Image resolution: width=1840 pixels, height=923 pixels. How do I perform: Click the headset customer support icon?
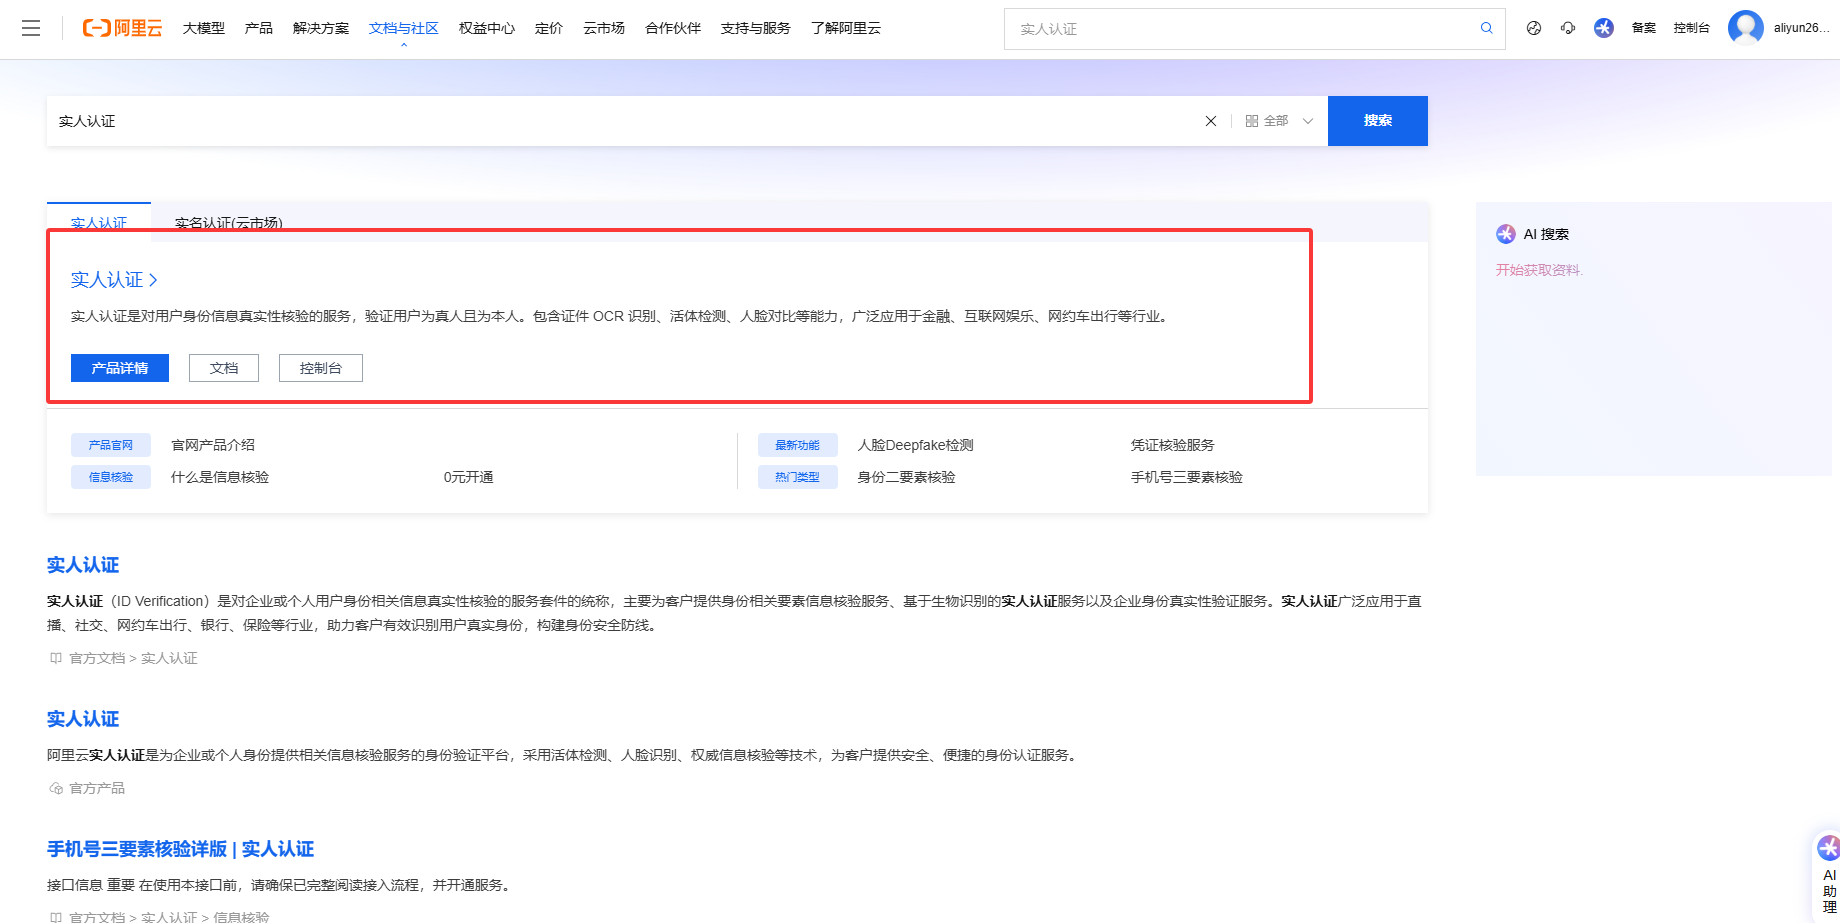[1568, 28]
